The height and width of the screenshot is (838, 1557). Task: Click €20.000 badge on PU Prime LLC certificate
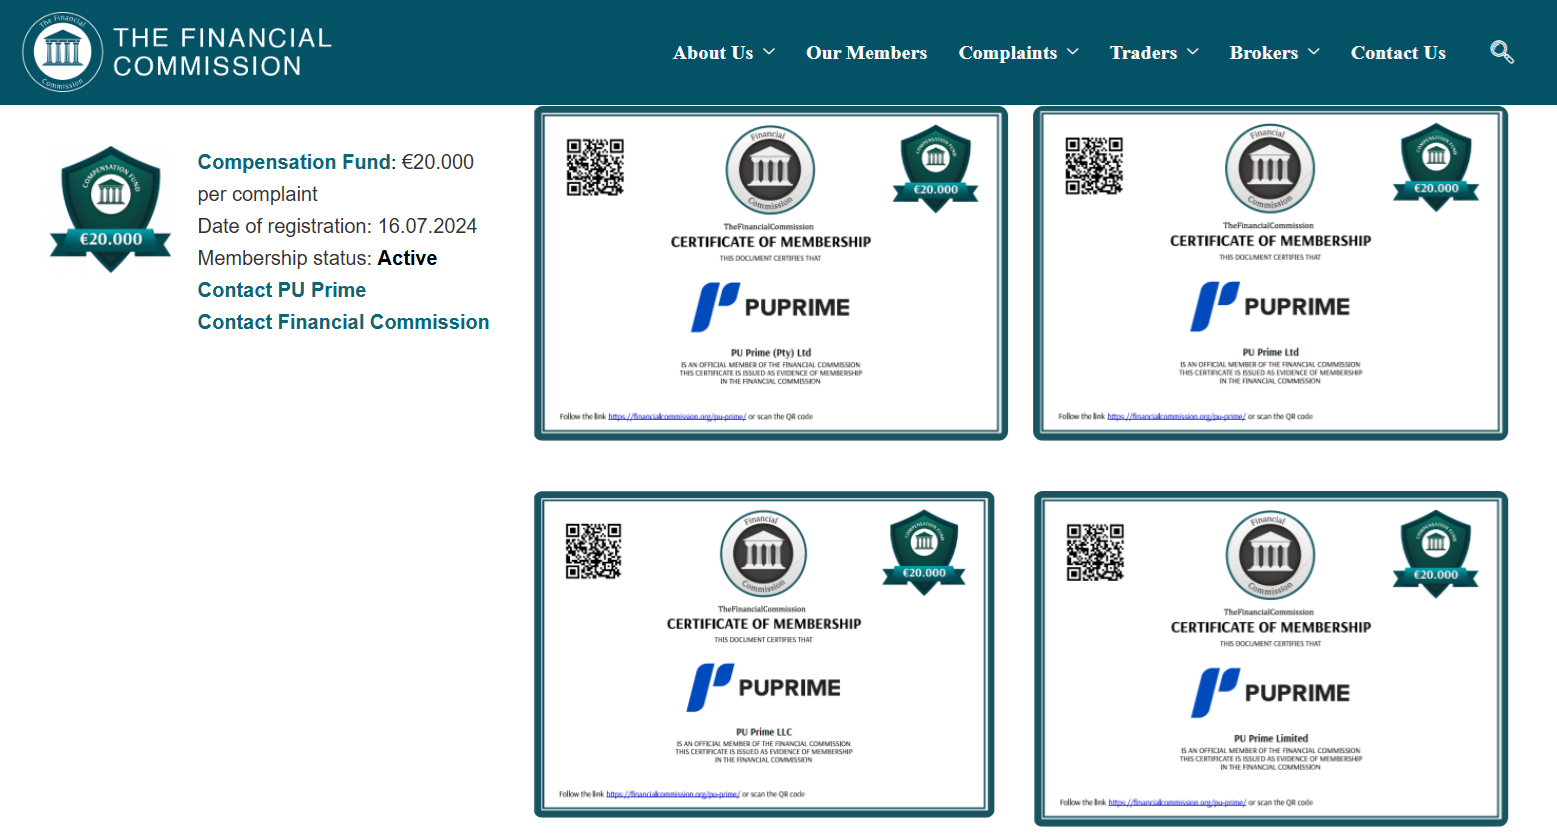click(x=924, y=553)
